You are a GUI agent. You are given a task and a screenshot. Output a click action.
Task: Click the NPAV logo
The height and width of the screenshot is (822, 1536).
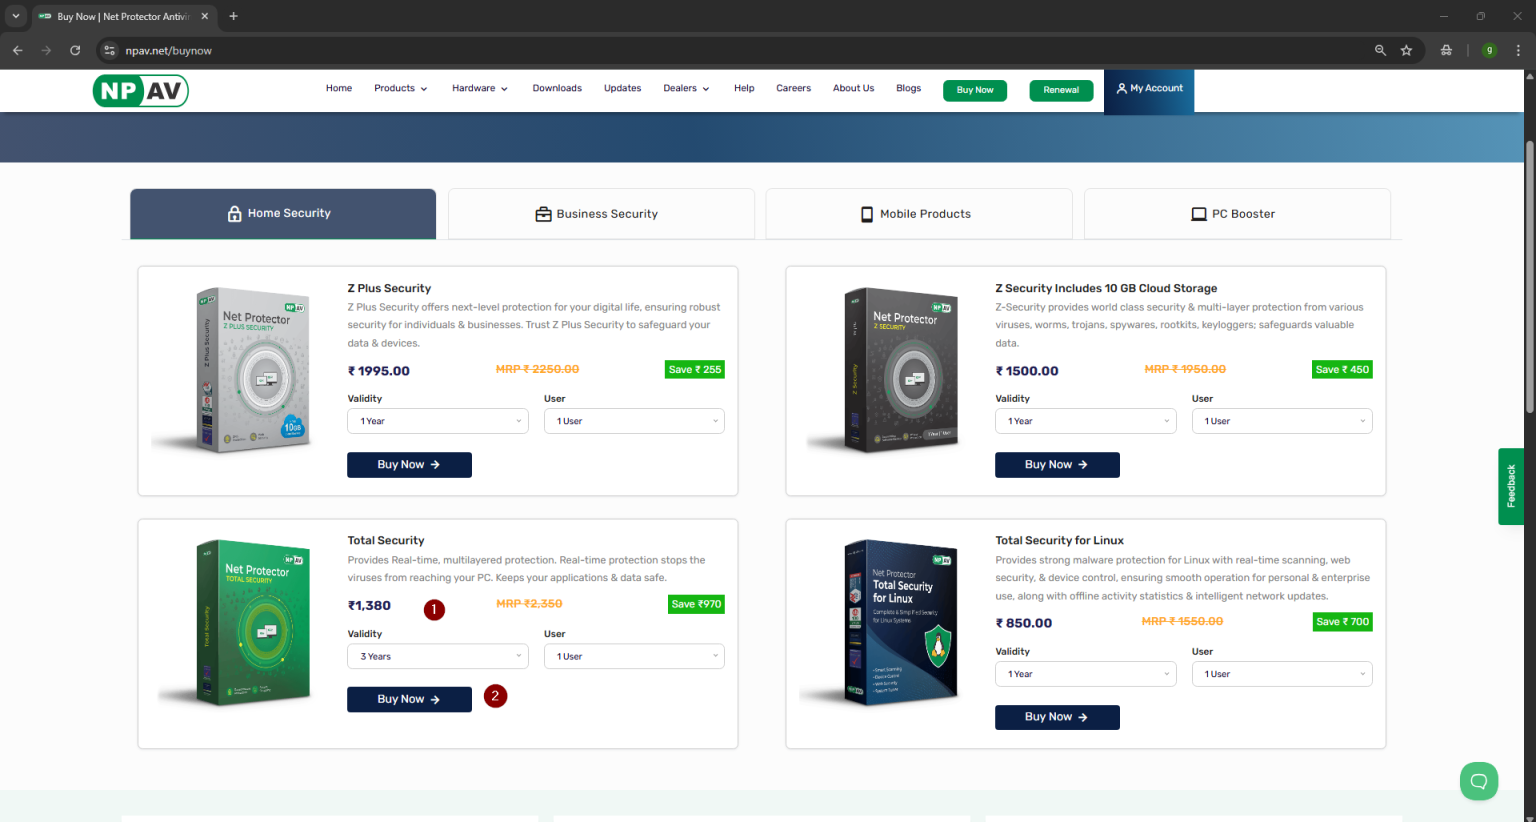[140, 90]
